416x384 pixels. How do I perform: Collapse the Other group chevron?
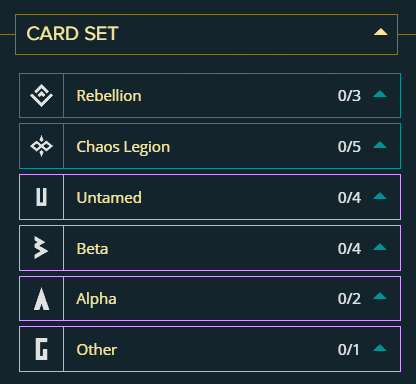[x=380, y=348]
